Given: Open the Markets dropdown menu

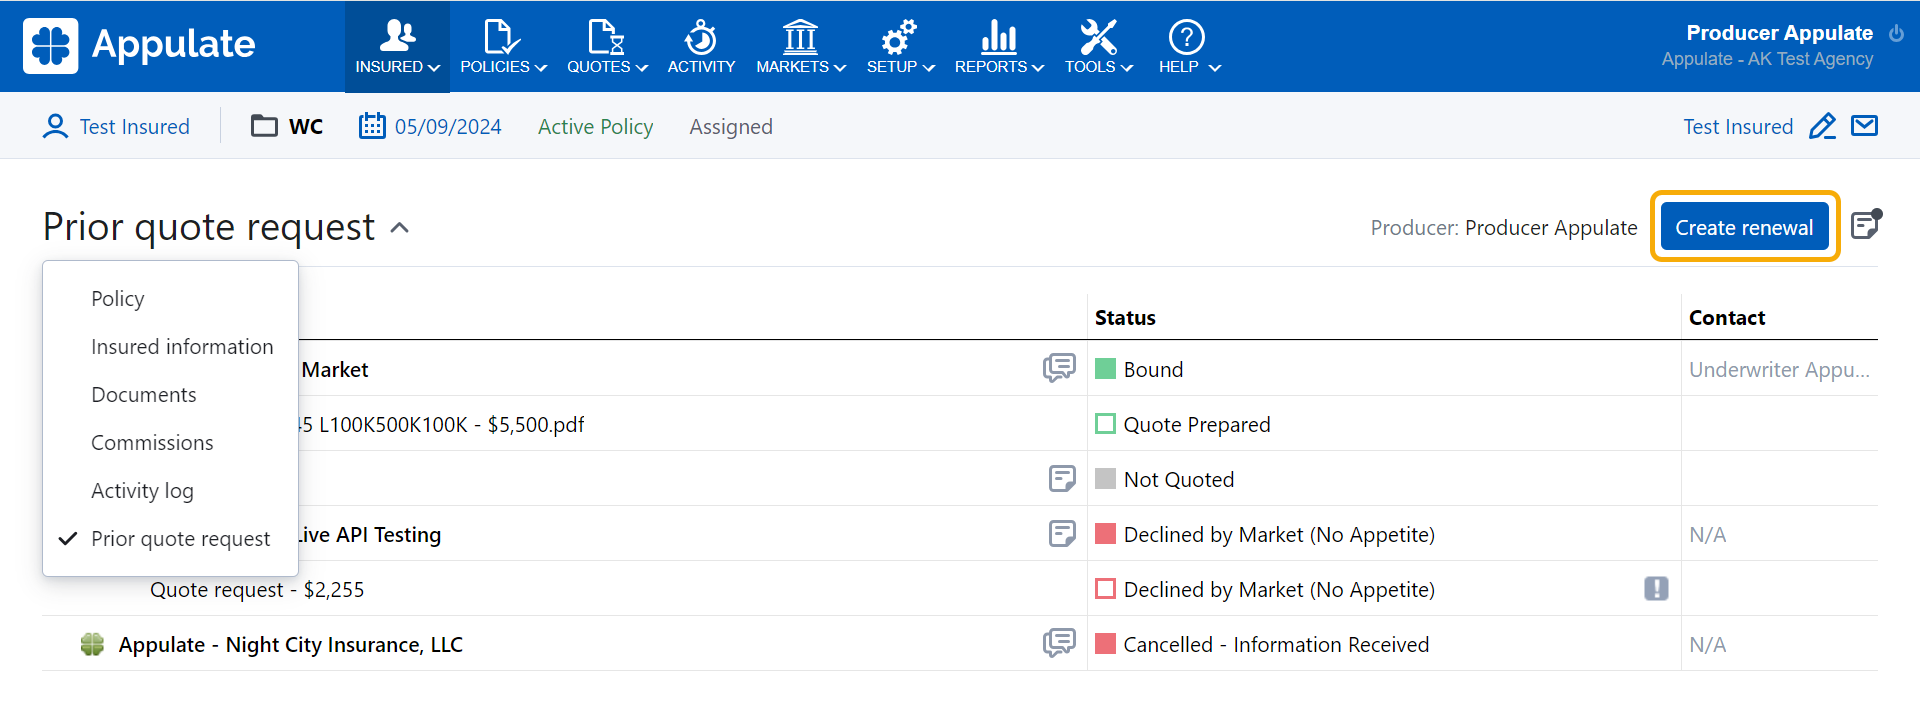Looking at the screenshot, I should point(800,47).
